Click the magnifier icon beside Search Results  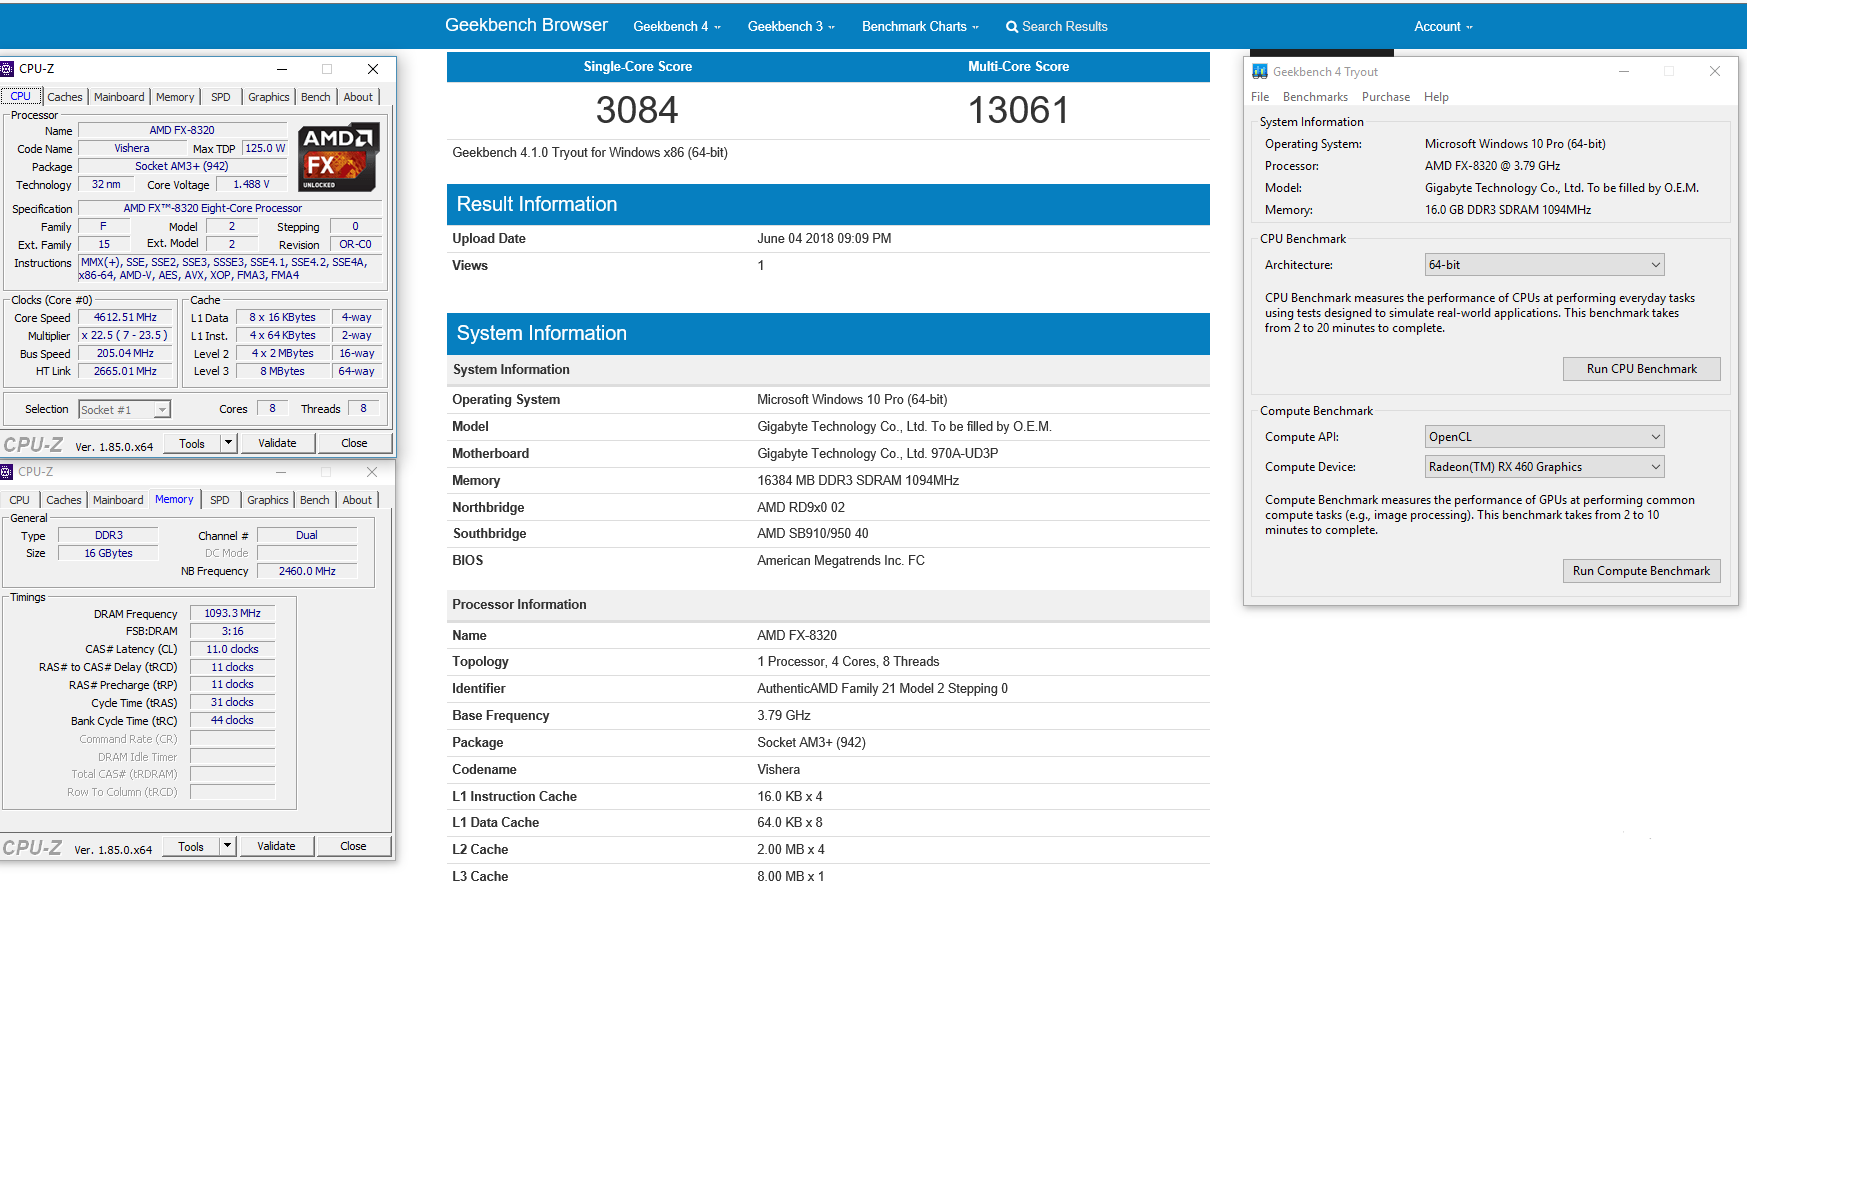pos(1012,27)
